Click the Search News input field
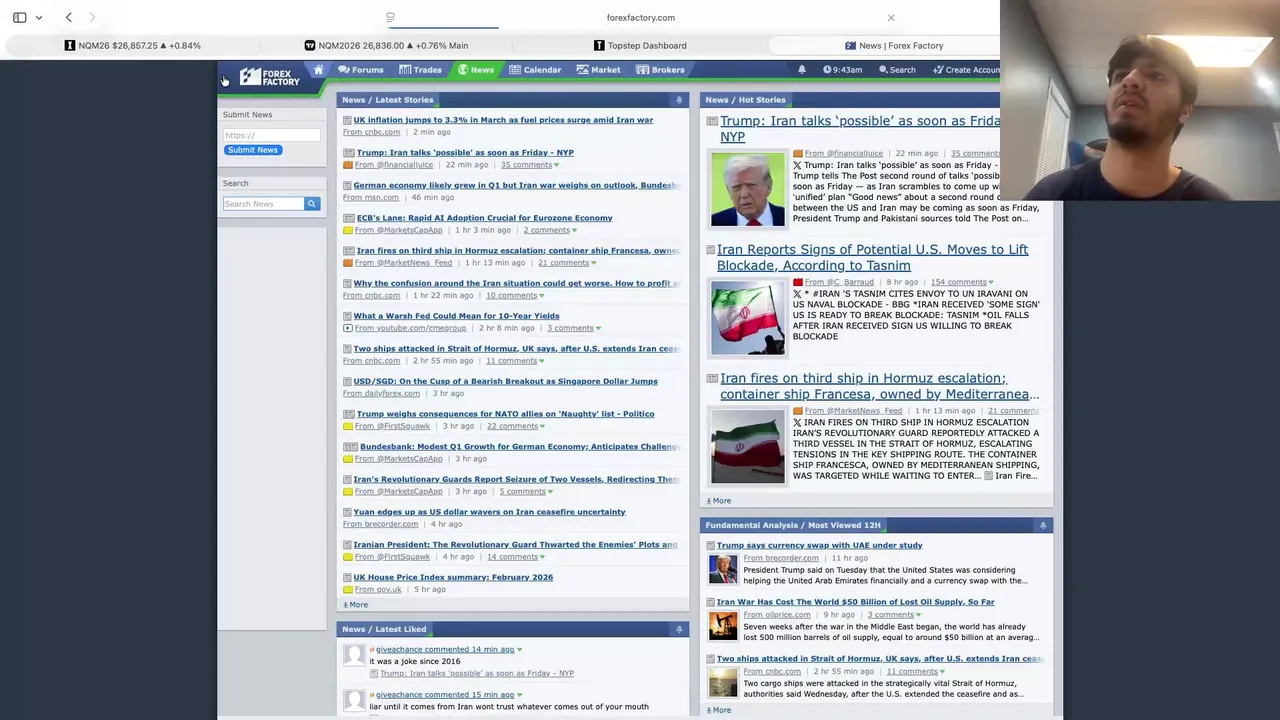The width and height of the screenshot is (1280, 720). point(263,204)
